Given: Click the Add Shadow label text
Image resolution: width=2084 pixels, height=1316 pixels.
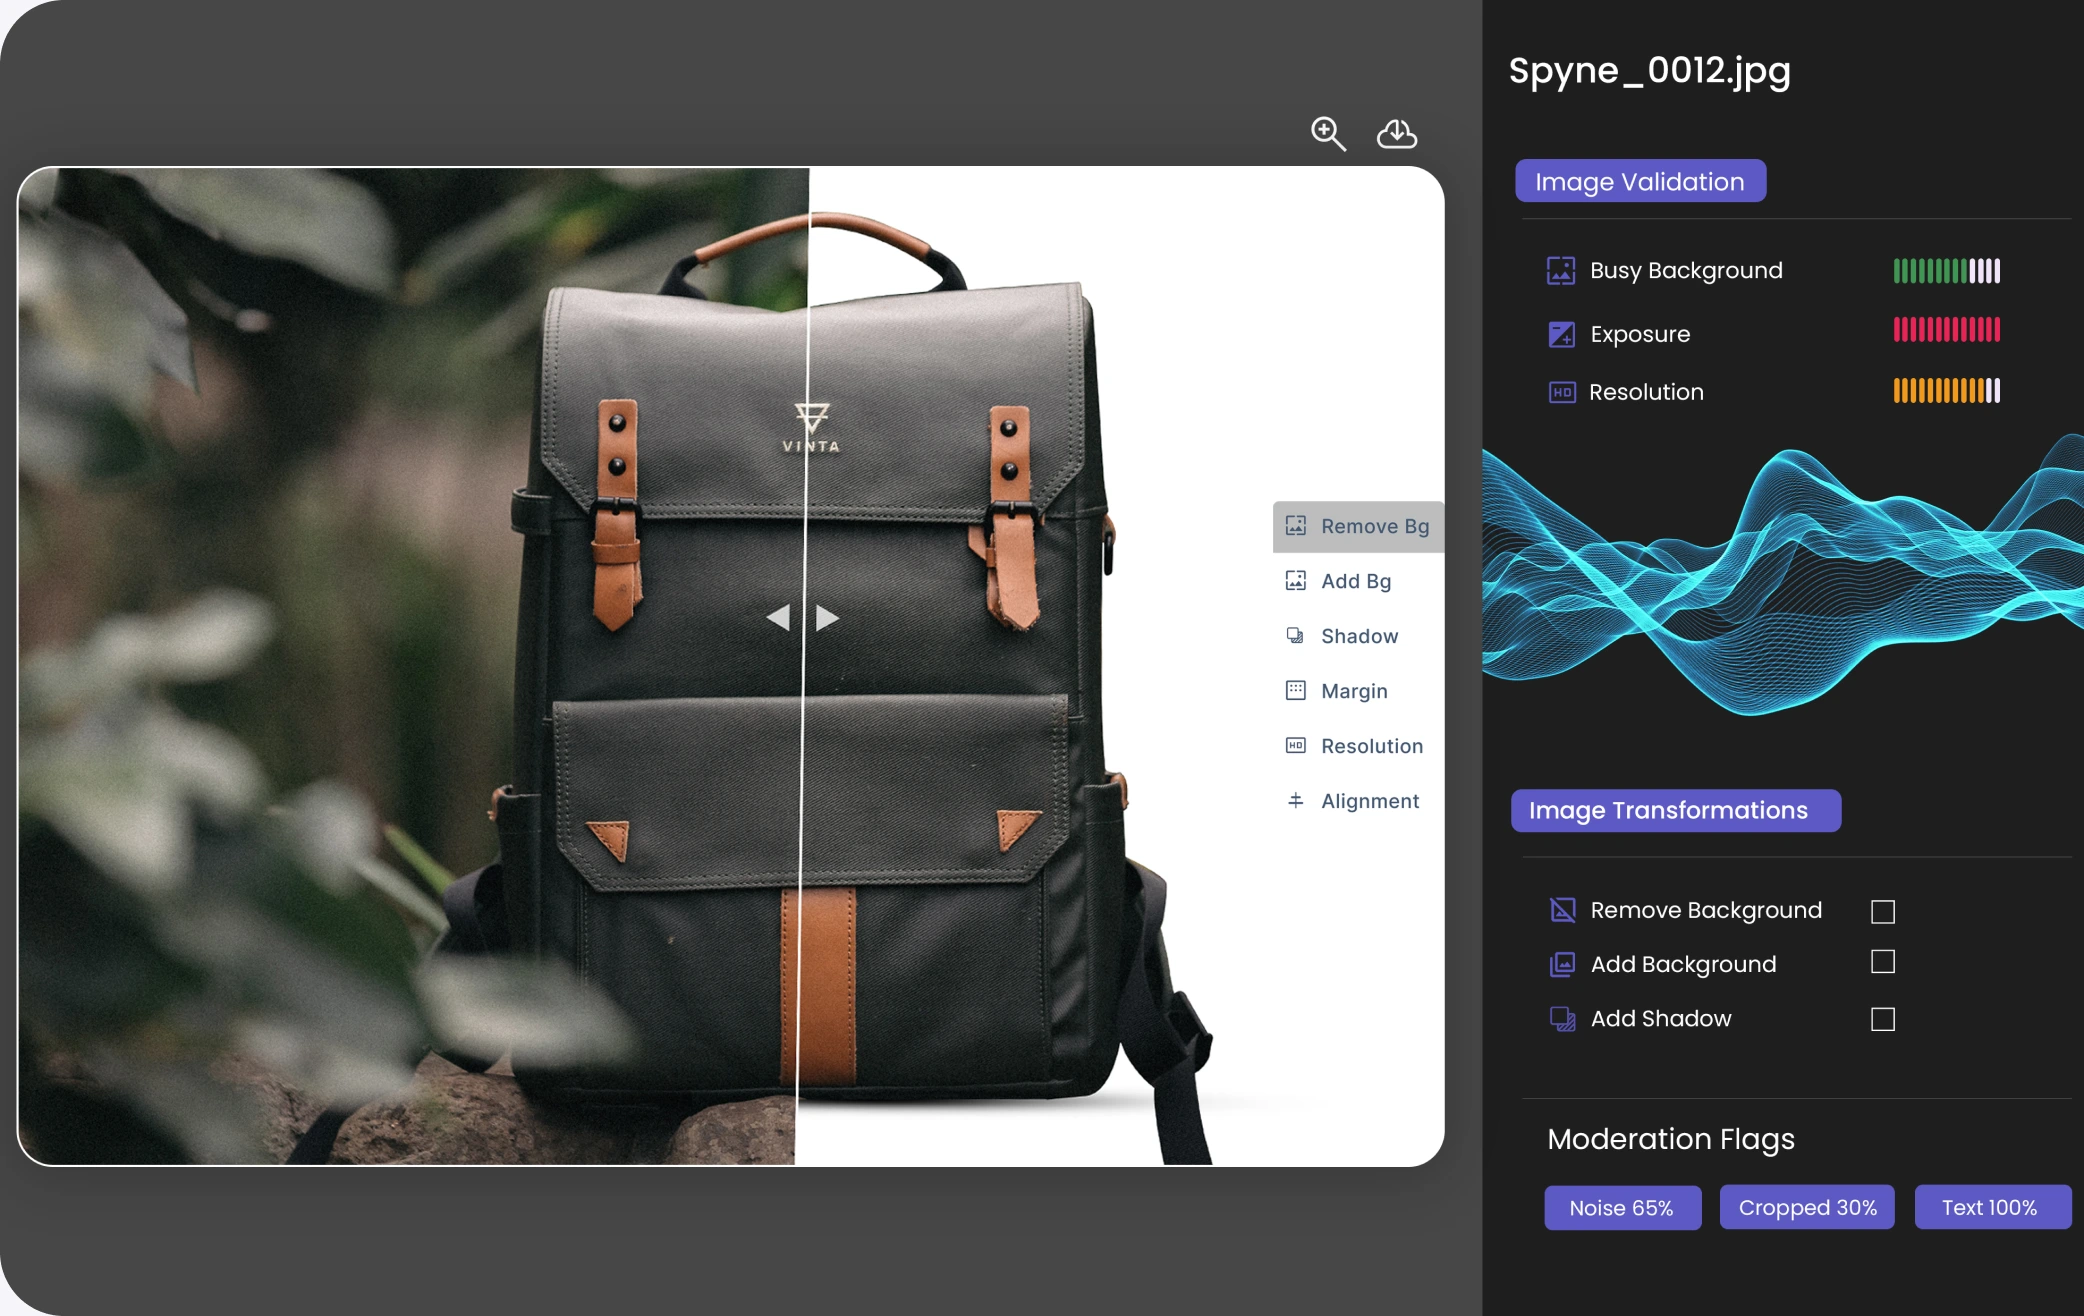Looking at the screenshot, I should tap(1661, 1018).
